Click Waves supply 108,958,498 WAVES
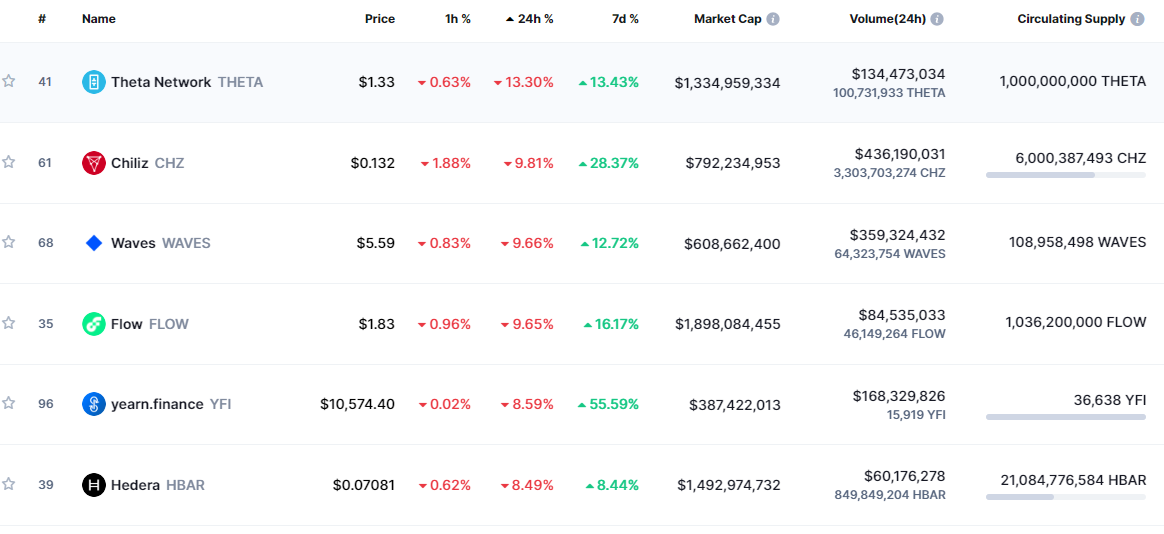 coord(1077,242)
